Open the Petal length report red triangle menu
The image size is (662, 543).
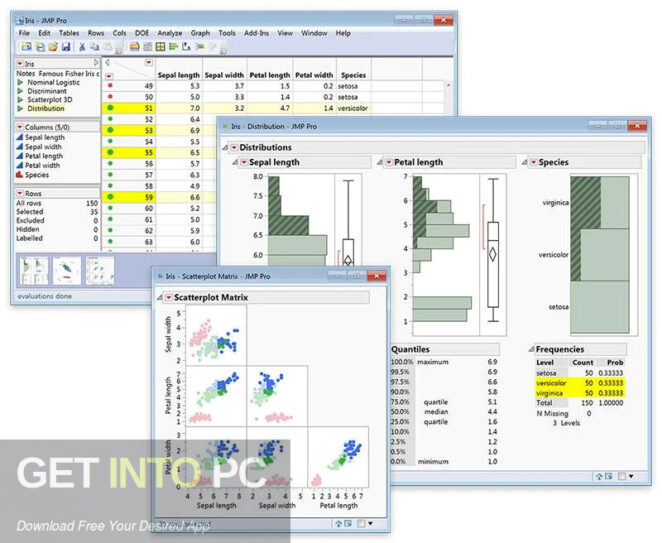[x=389, y=163]
